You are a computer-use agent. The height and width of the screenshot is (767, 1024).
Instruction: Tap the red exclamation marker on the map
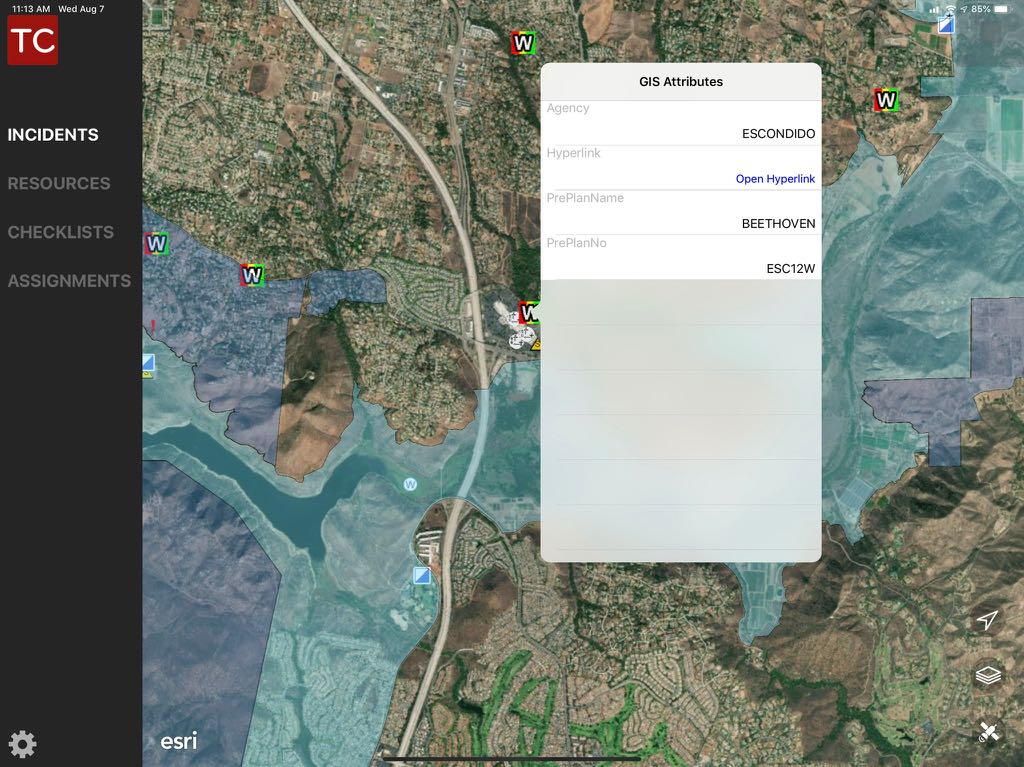[154, 325]
